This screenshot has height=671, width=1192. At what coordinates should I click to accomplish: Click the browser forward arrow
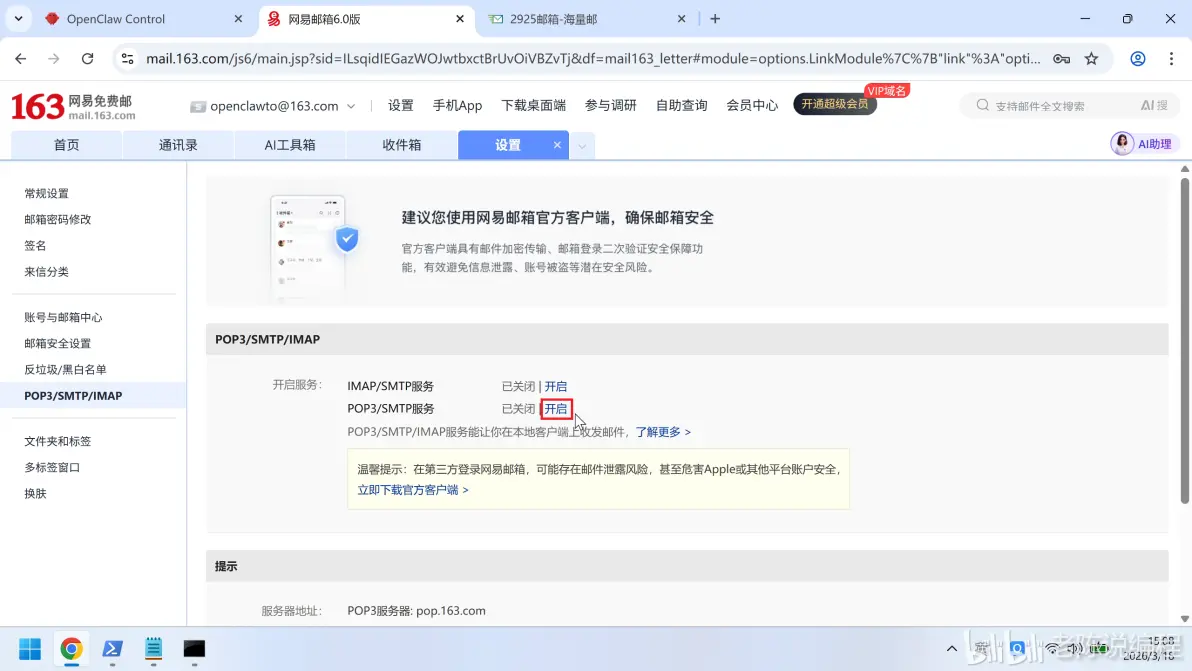53,59
